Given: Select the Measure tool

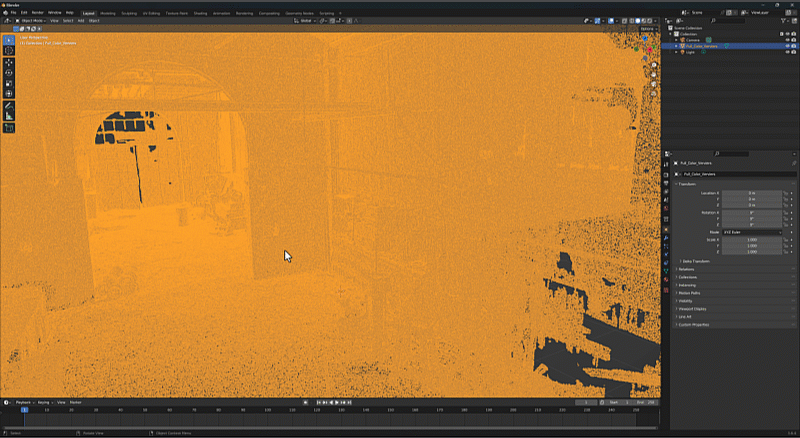Looking at the screenshot, I should click(x=9, y=116).
